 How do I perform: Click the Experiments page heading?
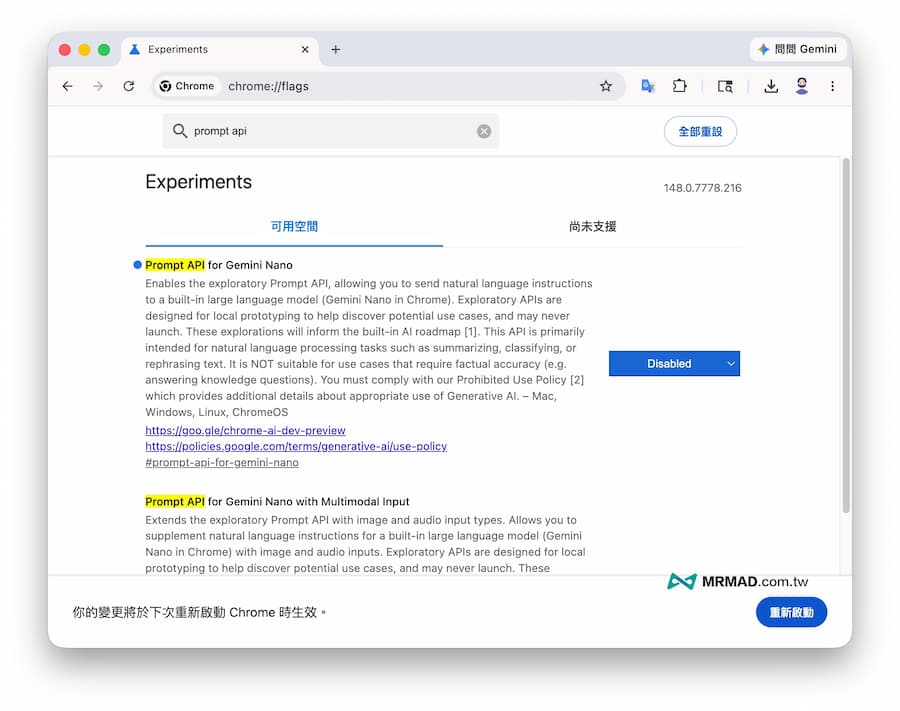coord(199,182)
